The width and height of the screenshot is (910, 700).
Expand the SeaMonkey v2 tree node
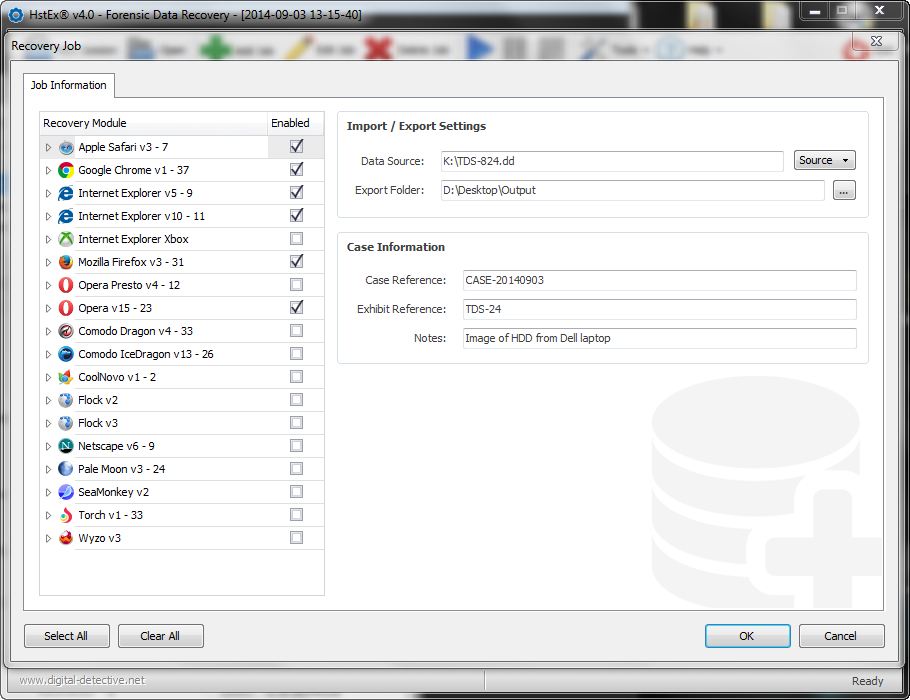(48, 492)
